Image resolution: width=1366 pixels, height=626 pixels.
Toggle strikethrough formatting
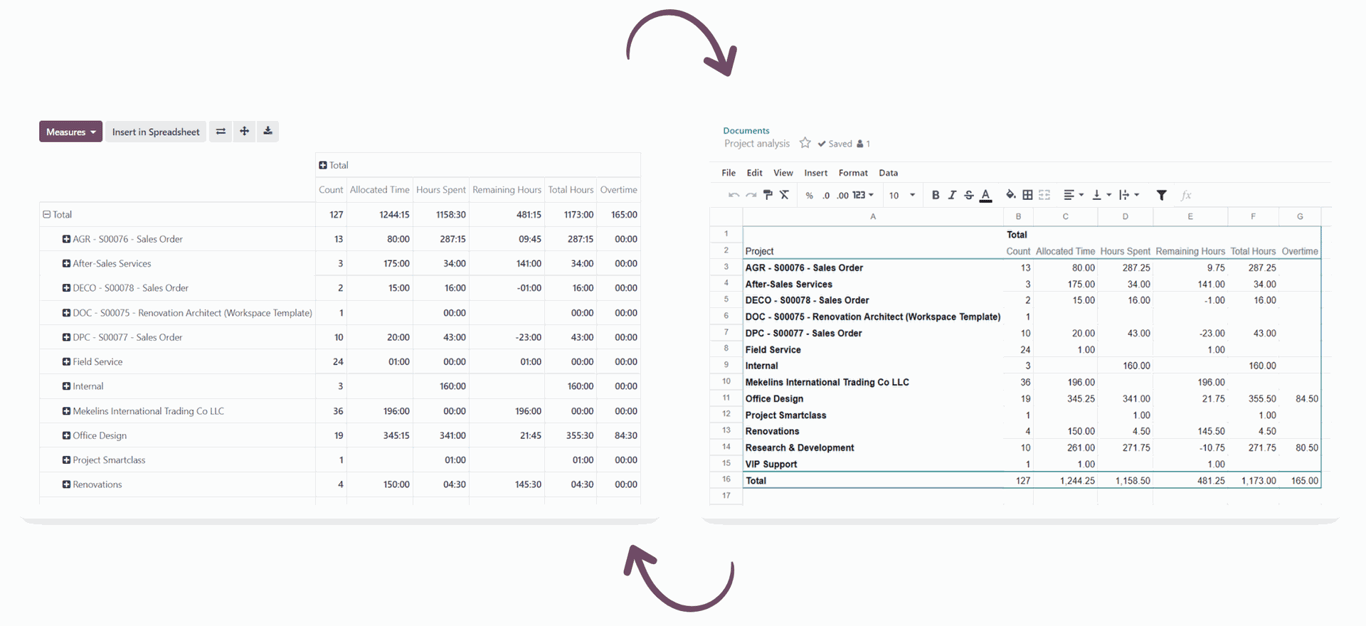969,194
